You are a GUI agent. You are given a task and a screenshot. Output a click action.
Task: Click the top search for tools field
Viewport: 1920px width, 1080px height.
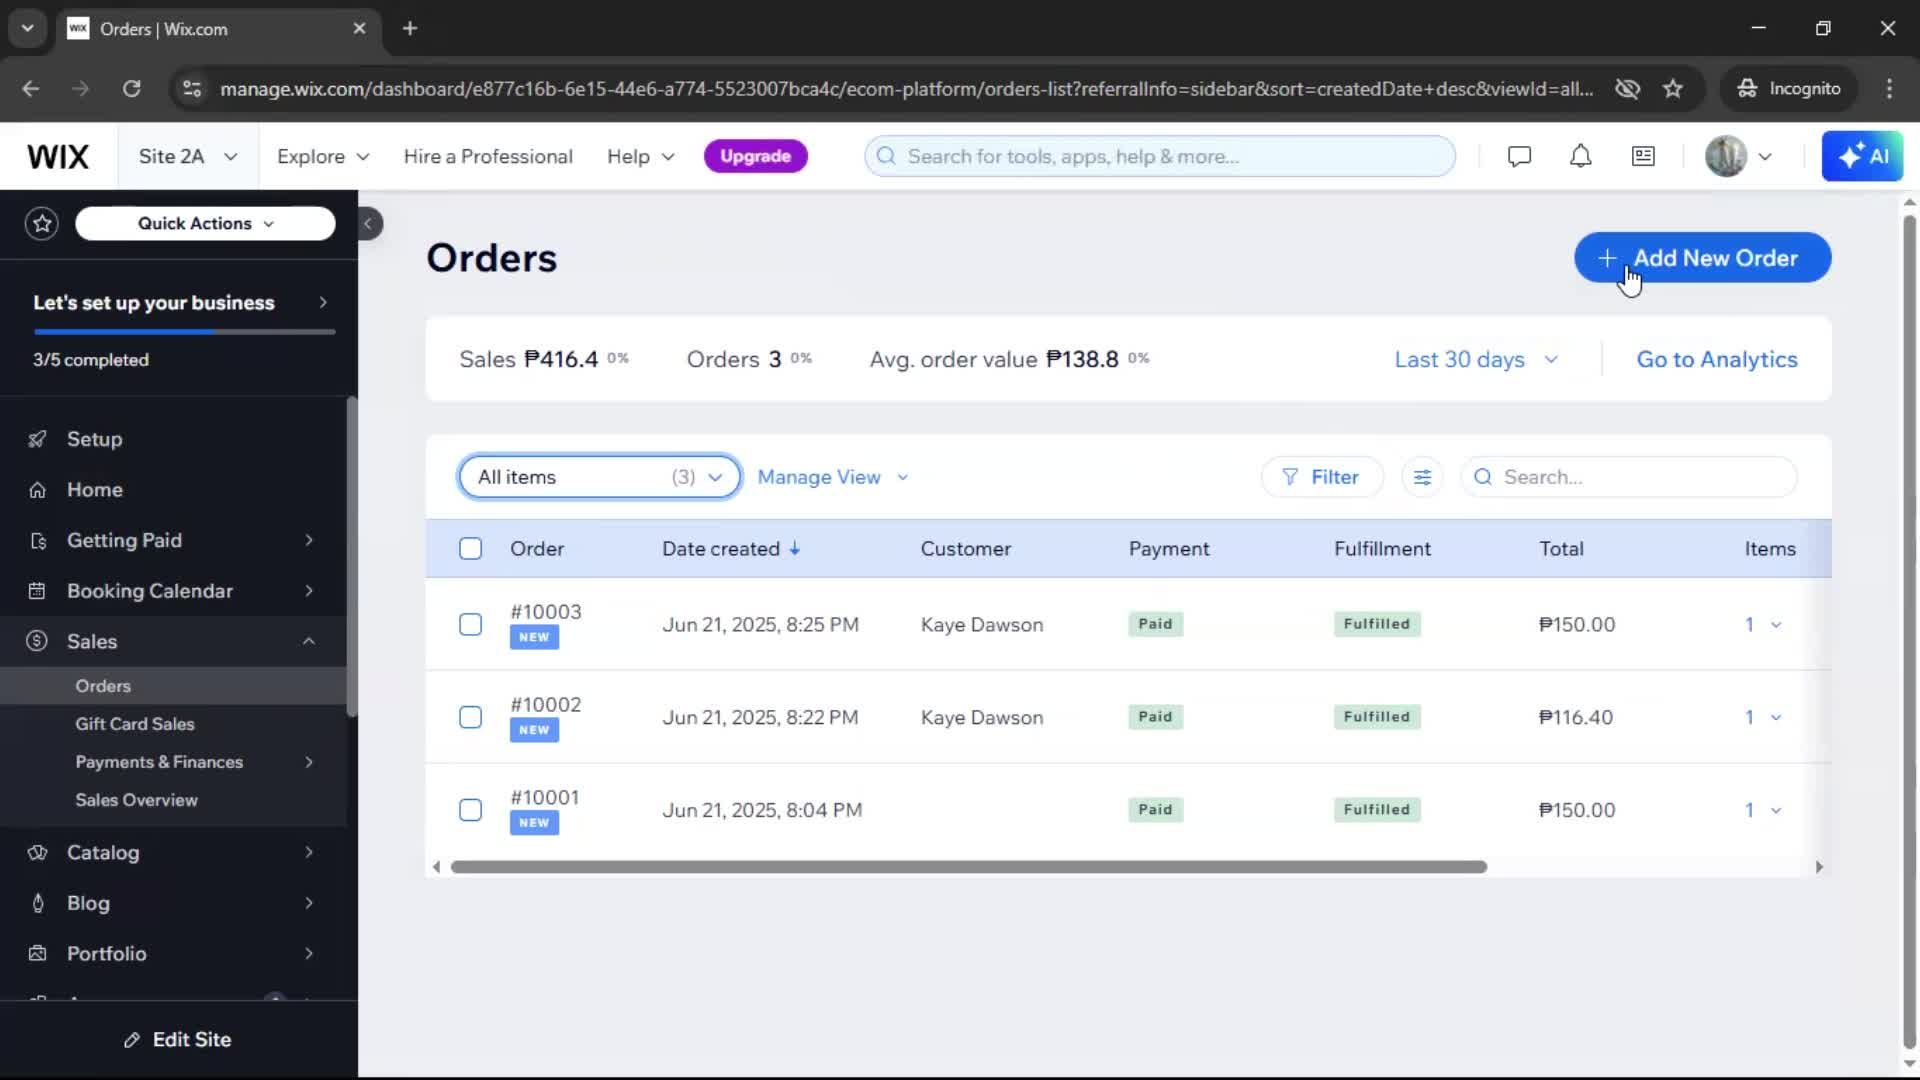1159,157
